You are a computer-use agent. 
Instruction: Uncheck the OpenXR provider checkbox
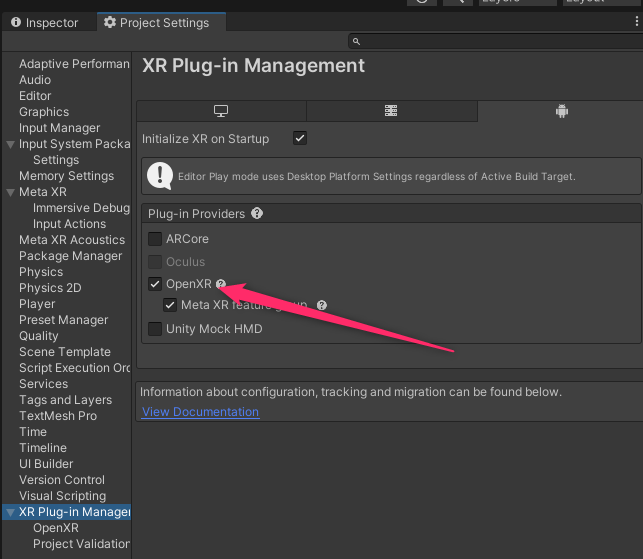point(155,284)
